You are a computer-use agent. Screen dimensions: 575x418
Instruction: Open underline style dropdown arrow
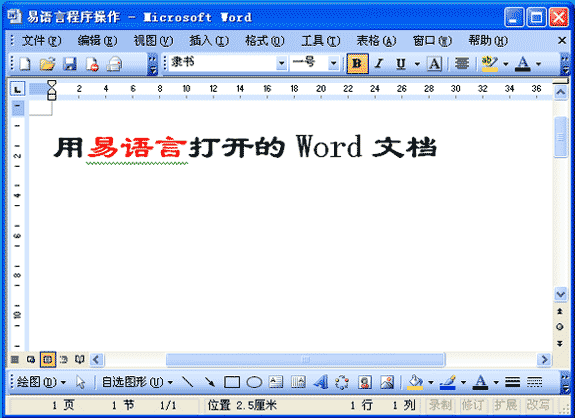417,64
